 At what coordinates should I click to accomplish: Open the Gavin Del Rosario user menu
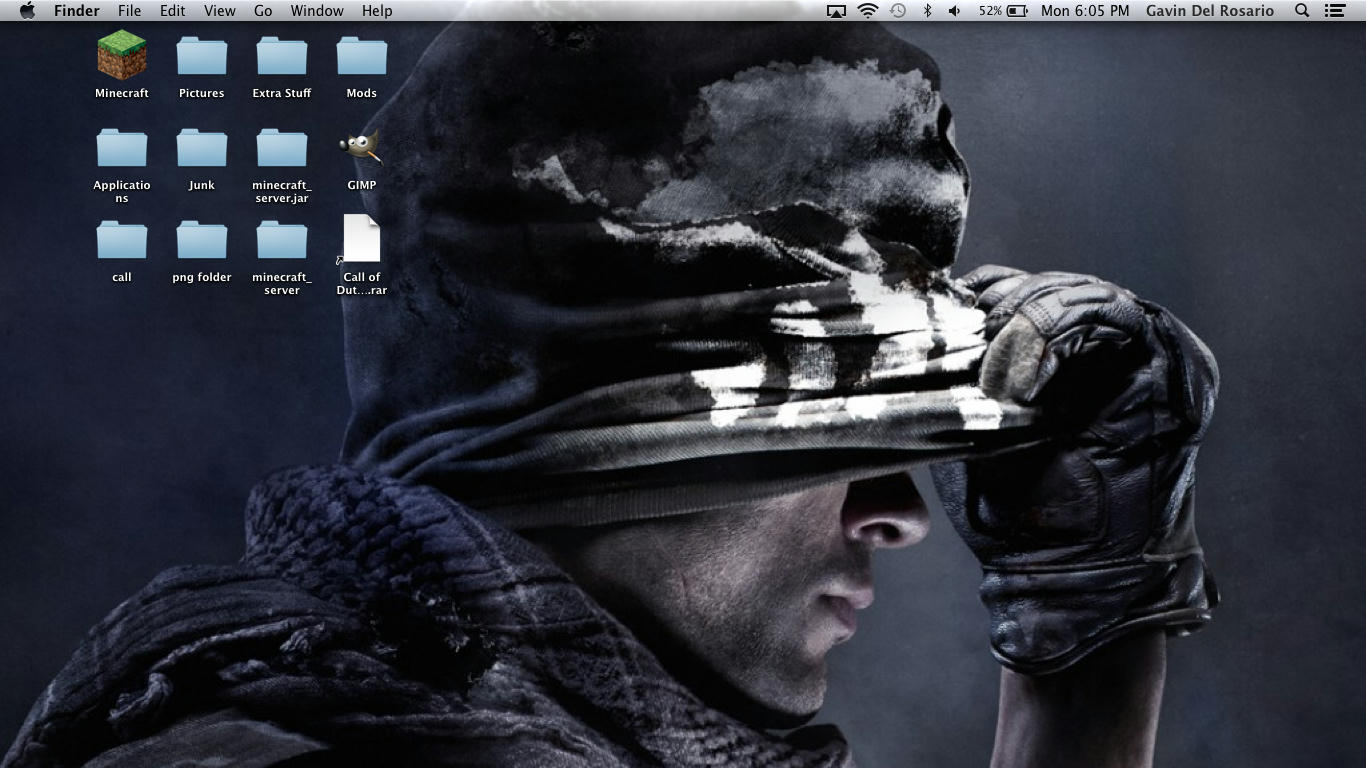(1210, 11)
